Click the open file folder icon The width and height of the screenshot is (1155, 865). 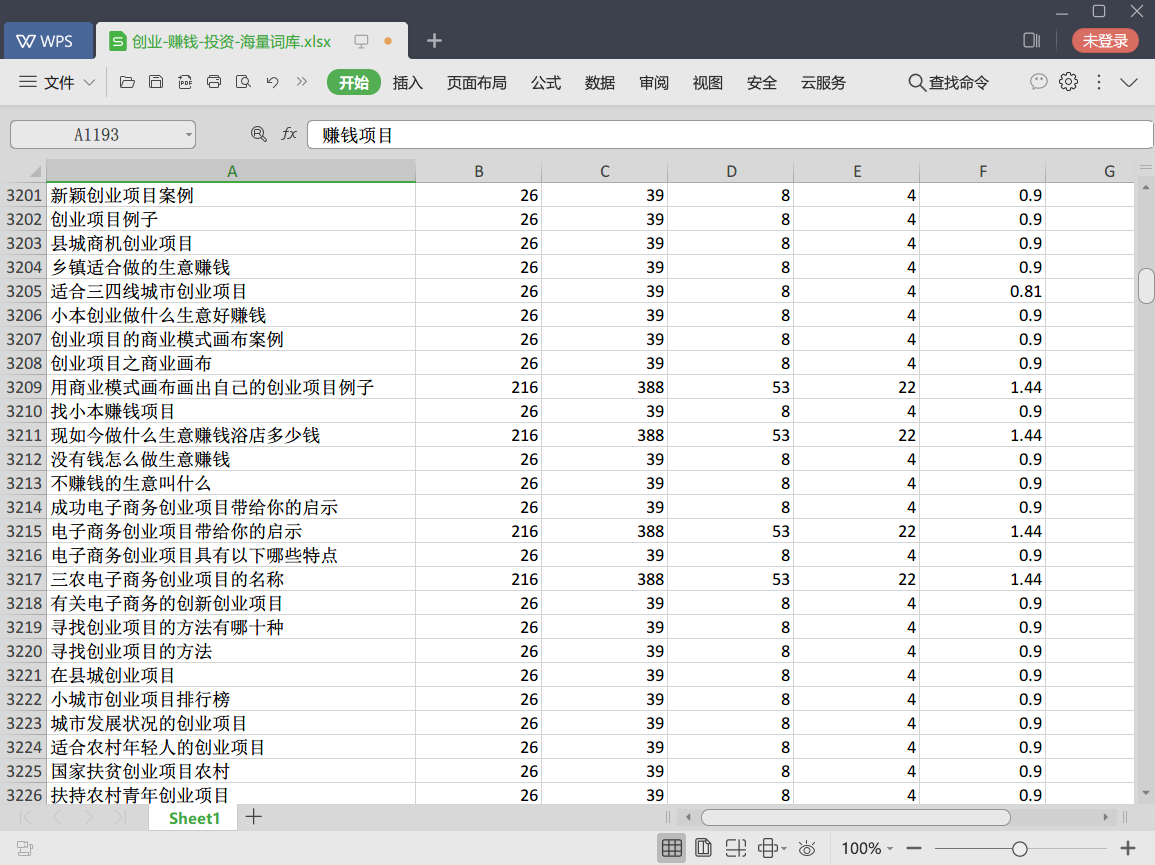coord(127,83)
